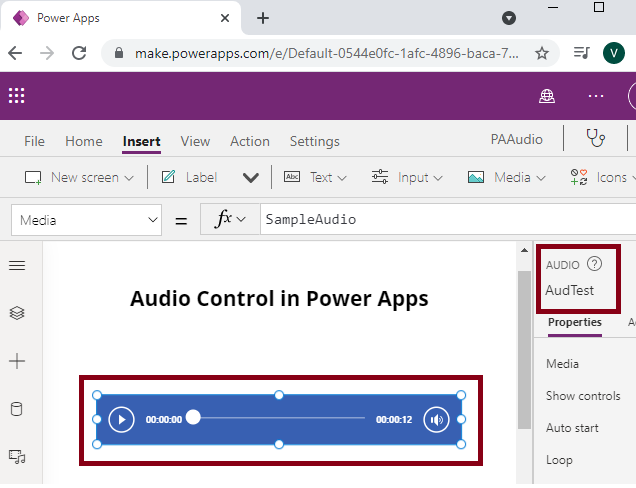Switch to the View tab
Viewport: 636px width, 488px height.
(x=195, y=141)
